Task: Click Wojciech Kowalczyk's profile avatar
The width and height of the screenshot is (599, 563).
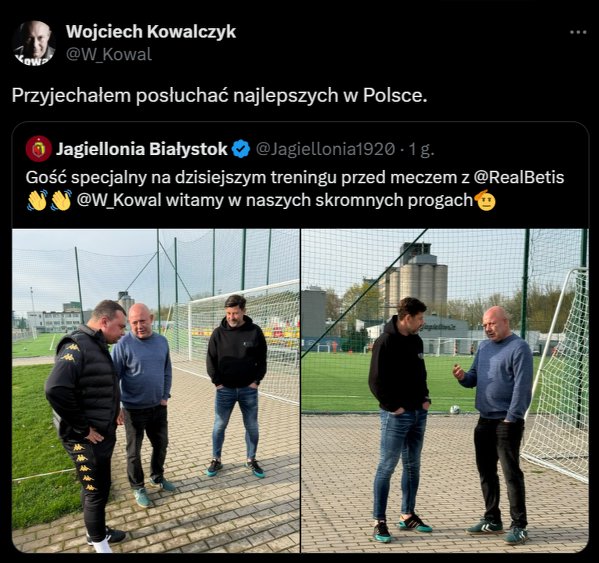Action: 34,43
